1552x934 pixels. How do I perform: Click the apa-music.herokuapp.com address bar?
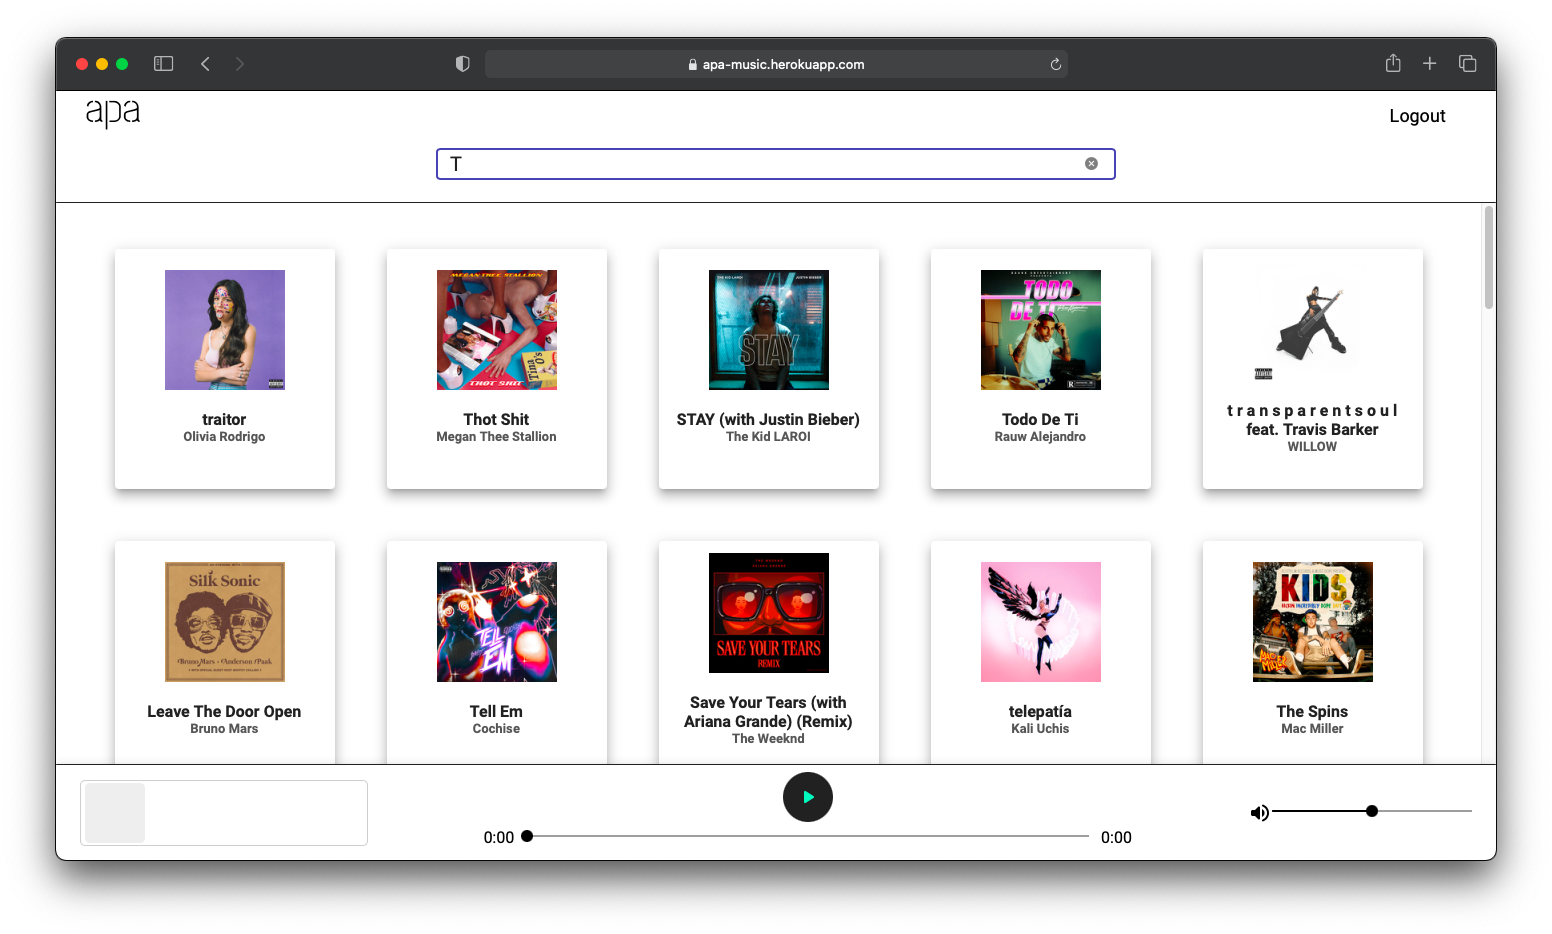pyautogui.click(x=776, y=64)
